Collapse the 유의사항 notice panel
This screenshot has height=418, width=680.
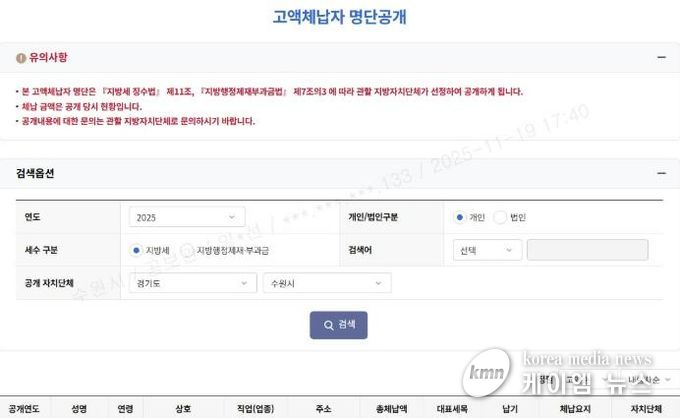660,58
